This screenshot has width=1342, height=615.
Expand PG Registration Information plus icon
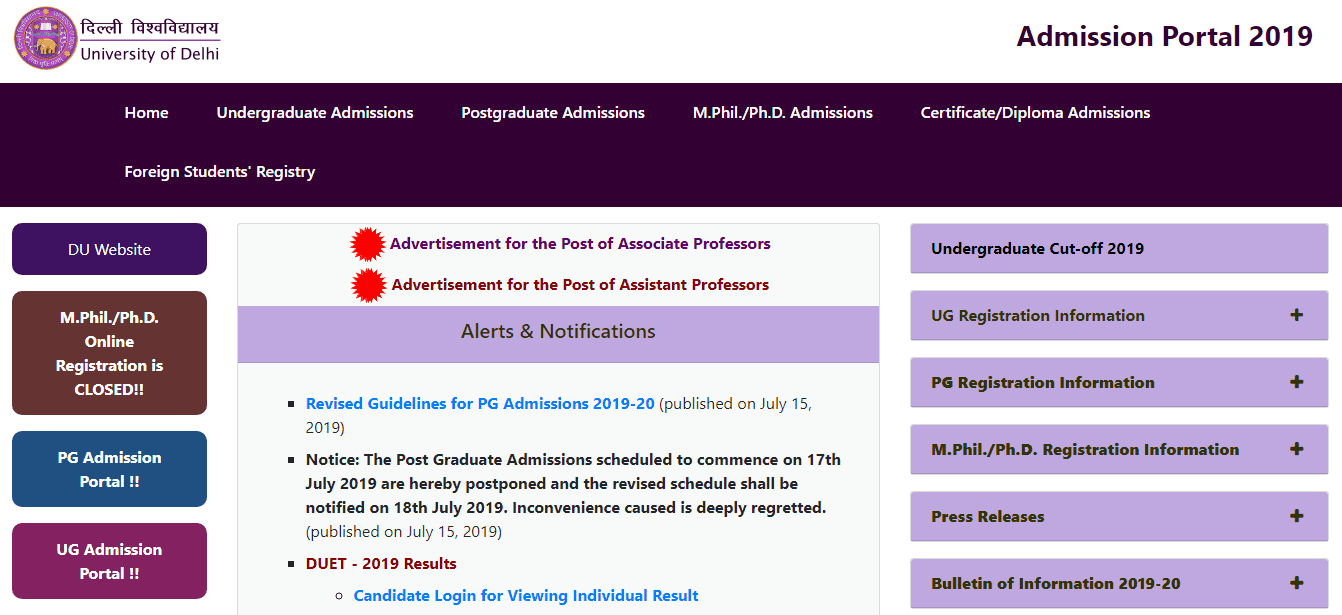pos(1296,382)
